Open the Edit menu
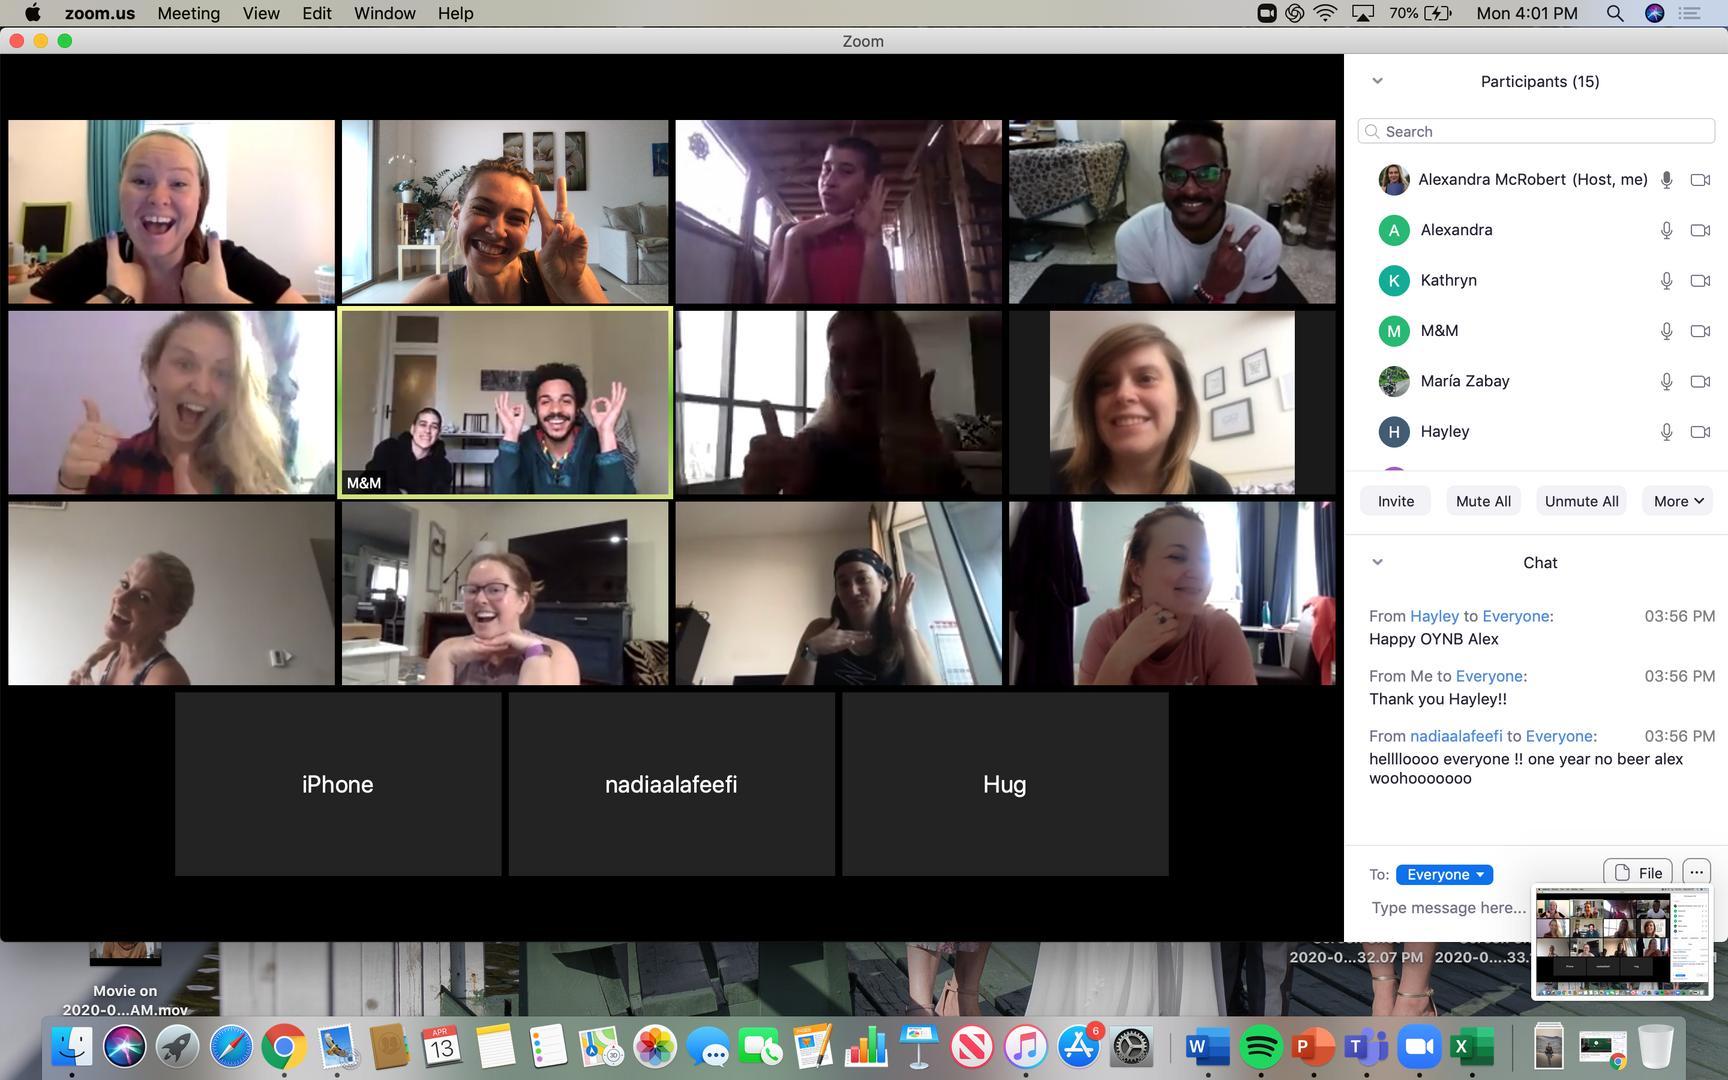1728x1080 pixels. [x=317, y=13]
